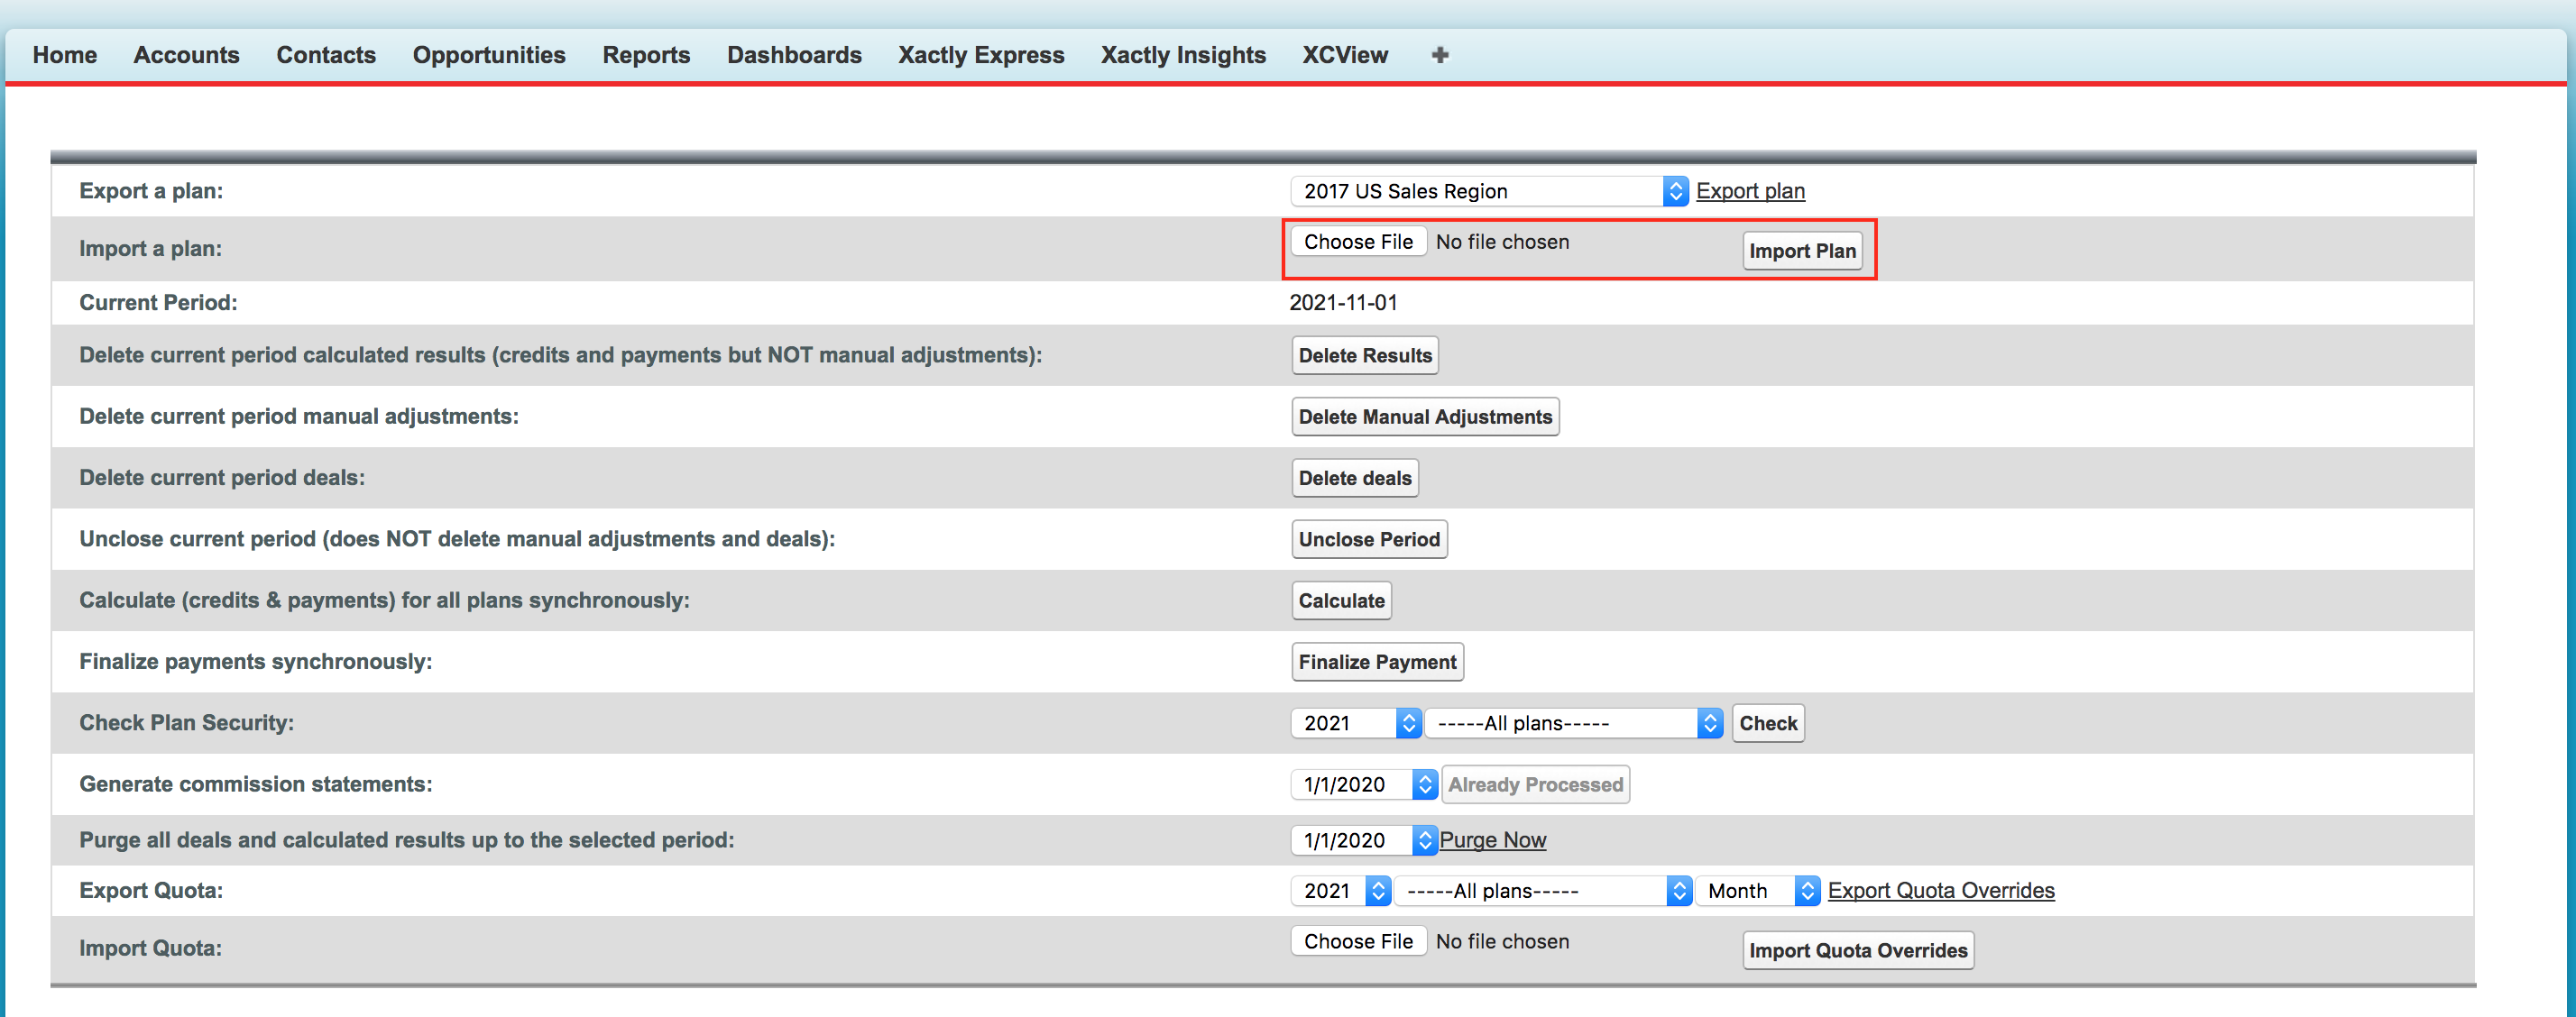This screenshot has width=2576, height=1017.
Task: Click the 'Export a plan:' label
Action: click(151, 191)
